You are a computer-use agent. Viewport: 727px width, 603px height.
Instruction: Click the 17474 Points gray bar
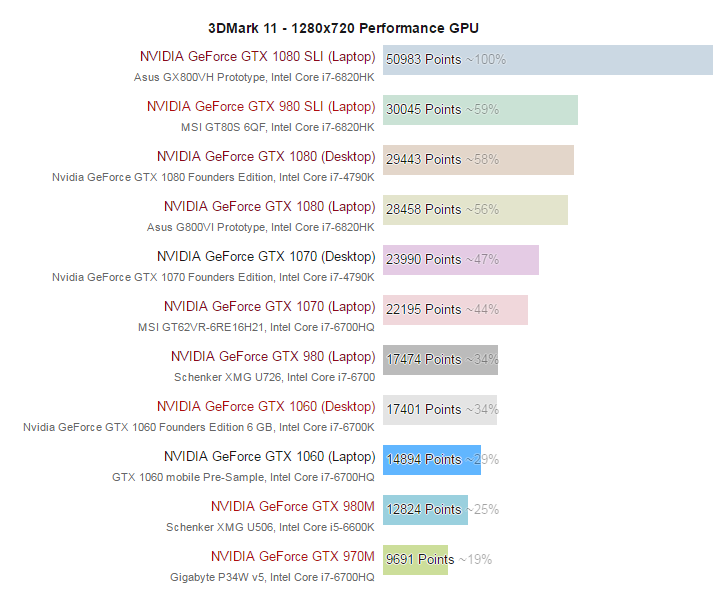(x=440, y=360)
